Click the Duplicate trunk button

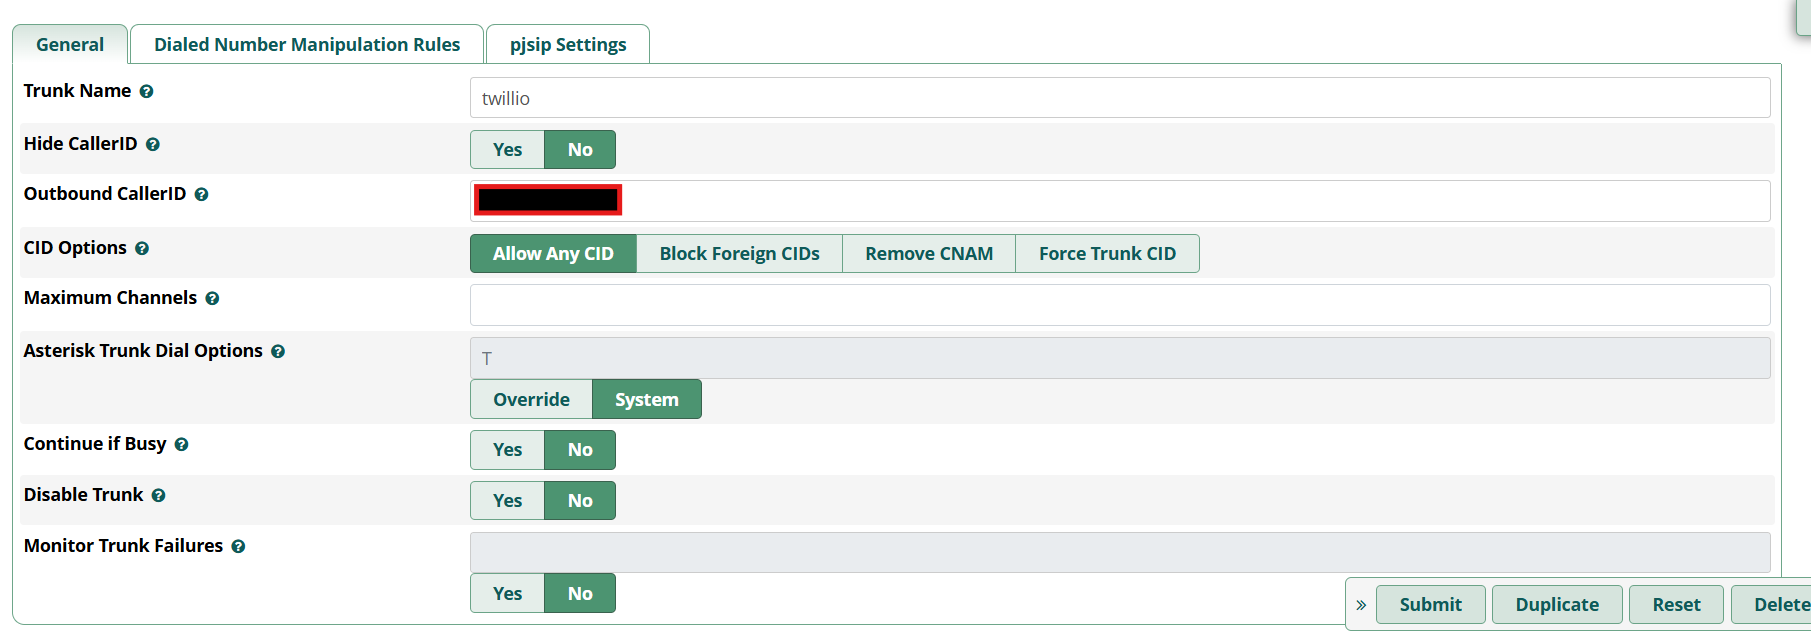(1556, 605)
